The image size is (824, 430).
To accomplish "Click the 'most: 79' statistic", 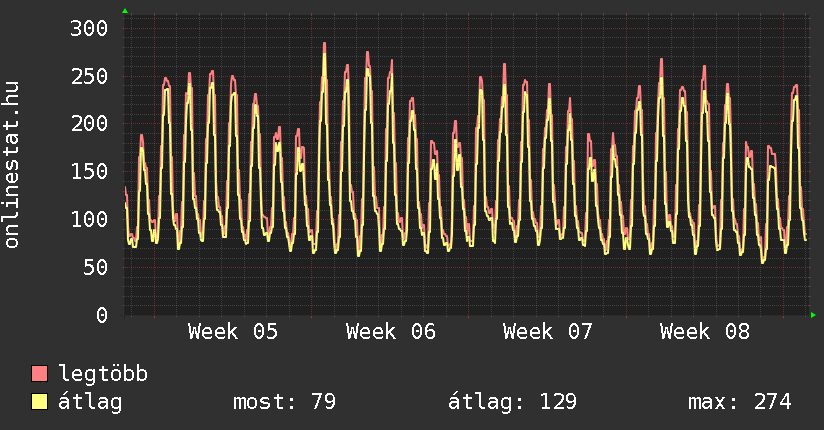I will coord(284,402).
